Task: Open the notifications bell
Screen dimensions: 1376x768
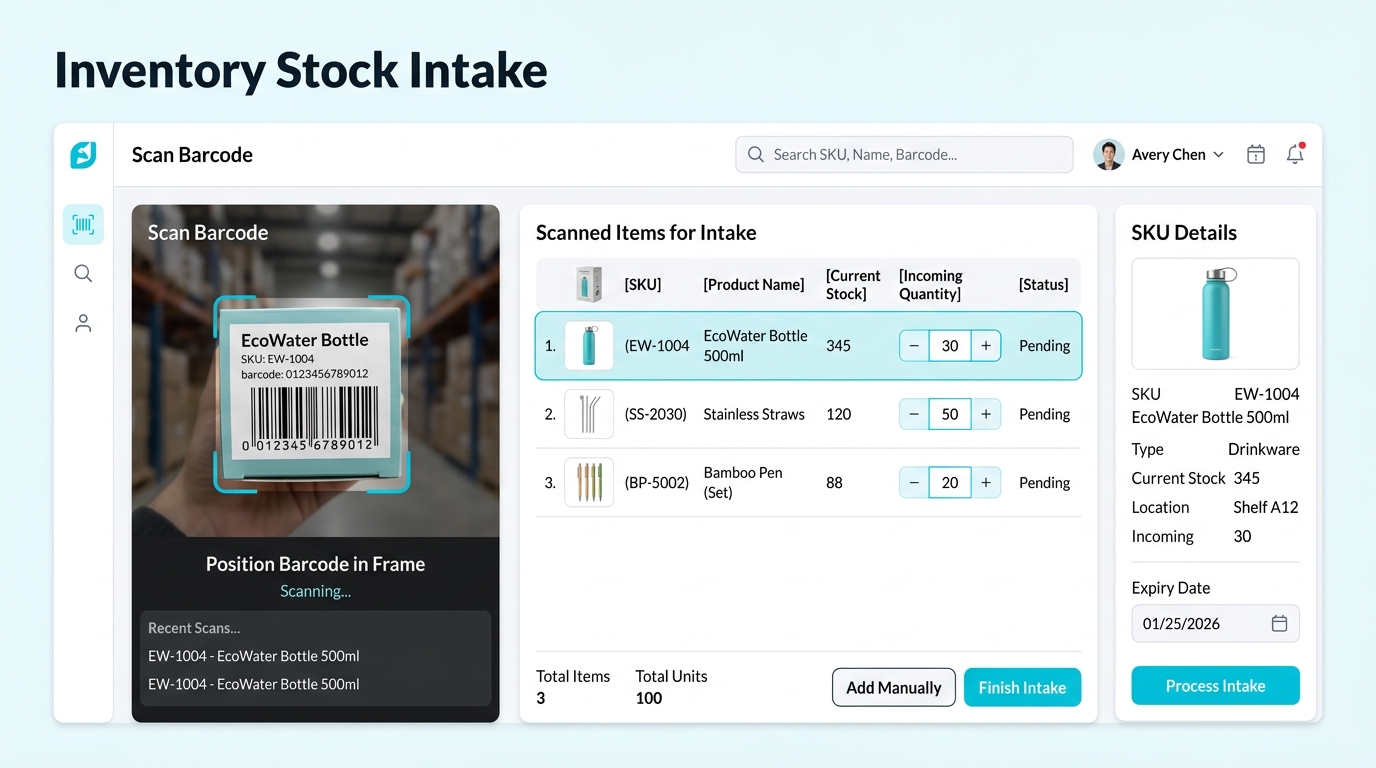Action: click(x=1295, y=154)
